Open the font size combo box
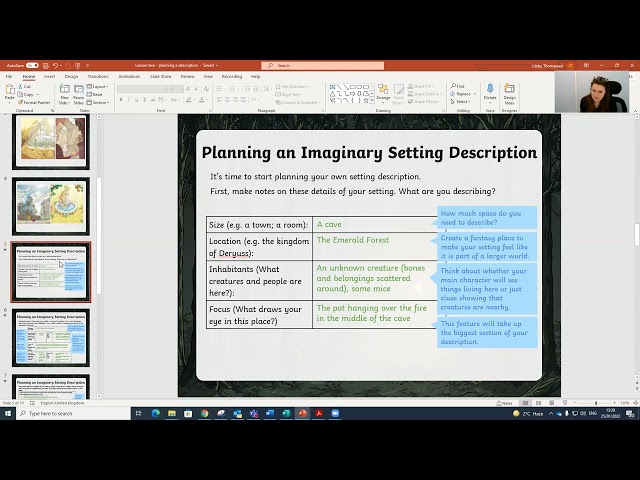This screenshot has height=480, width=640. coord(176,89)
